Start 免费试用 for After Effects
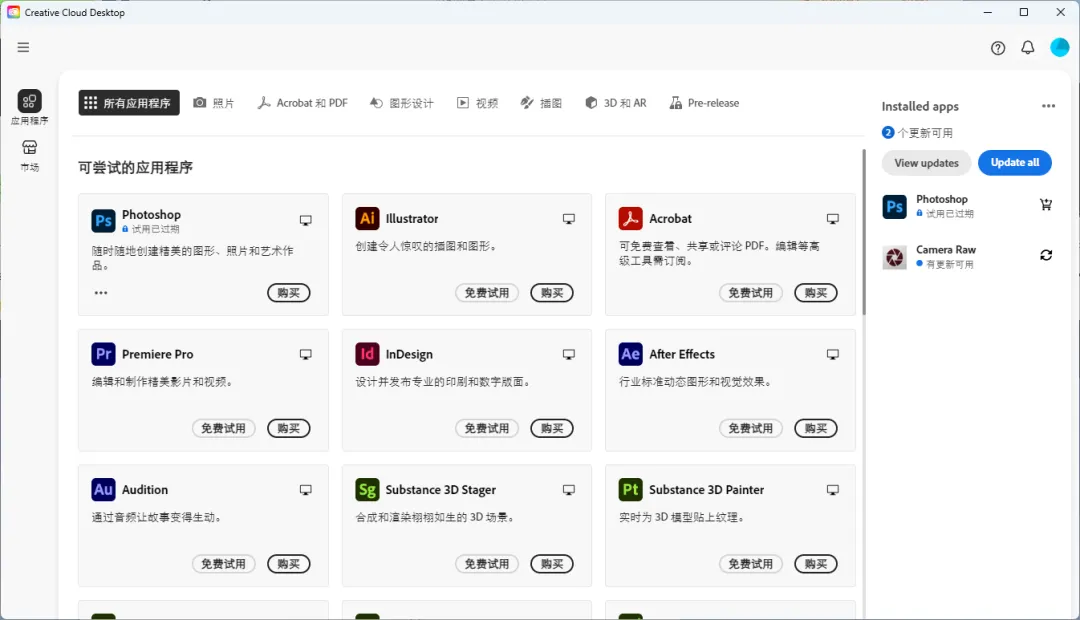This screenshot has width=1080, height=620. click(x=751, y=428)
